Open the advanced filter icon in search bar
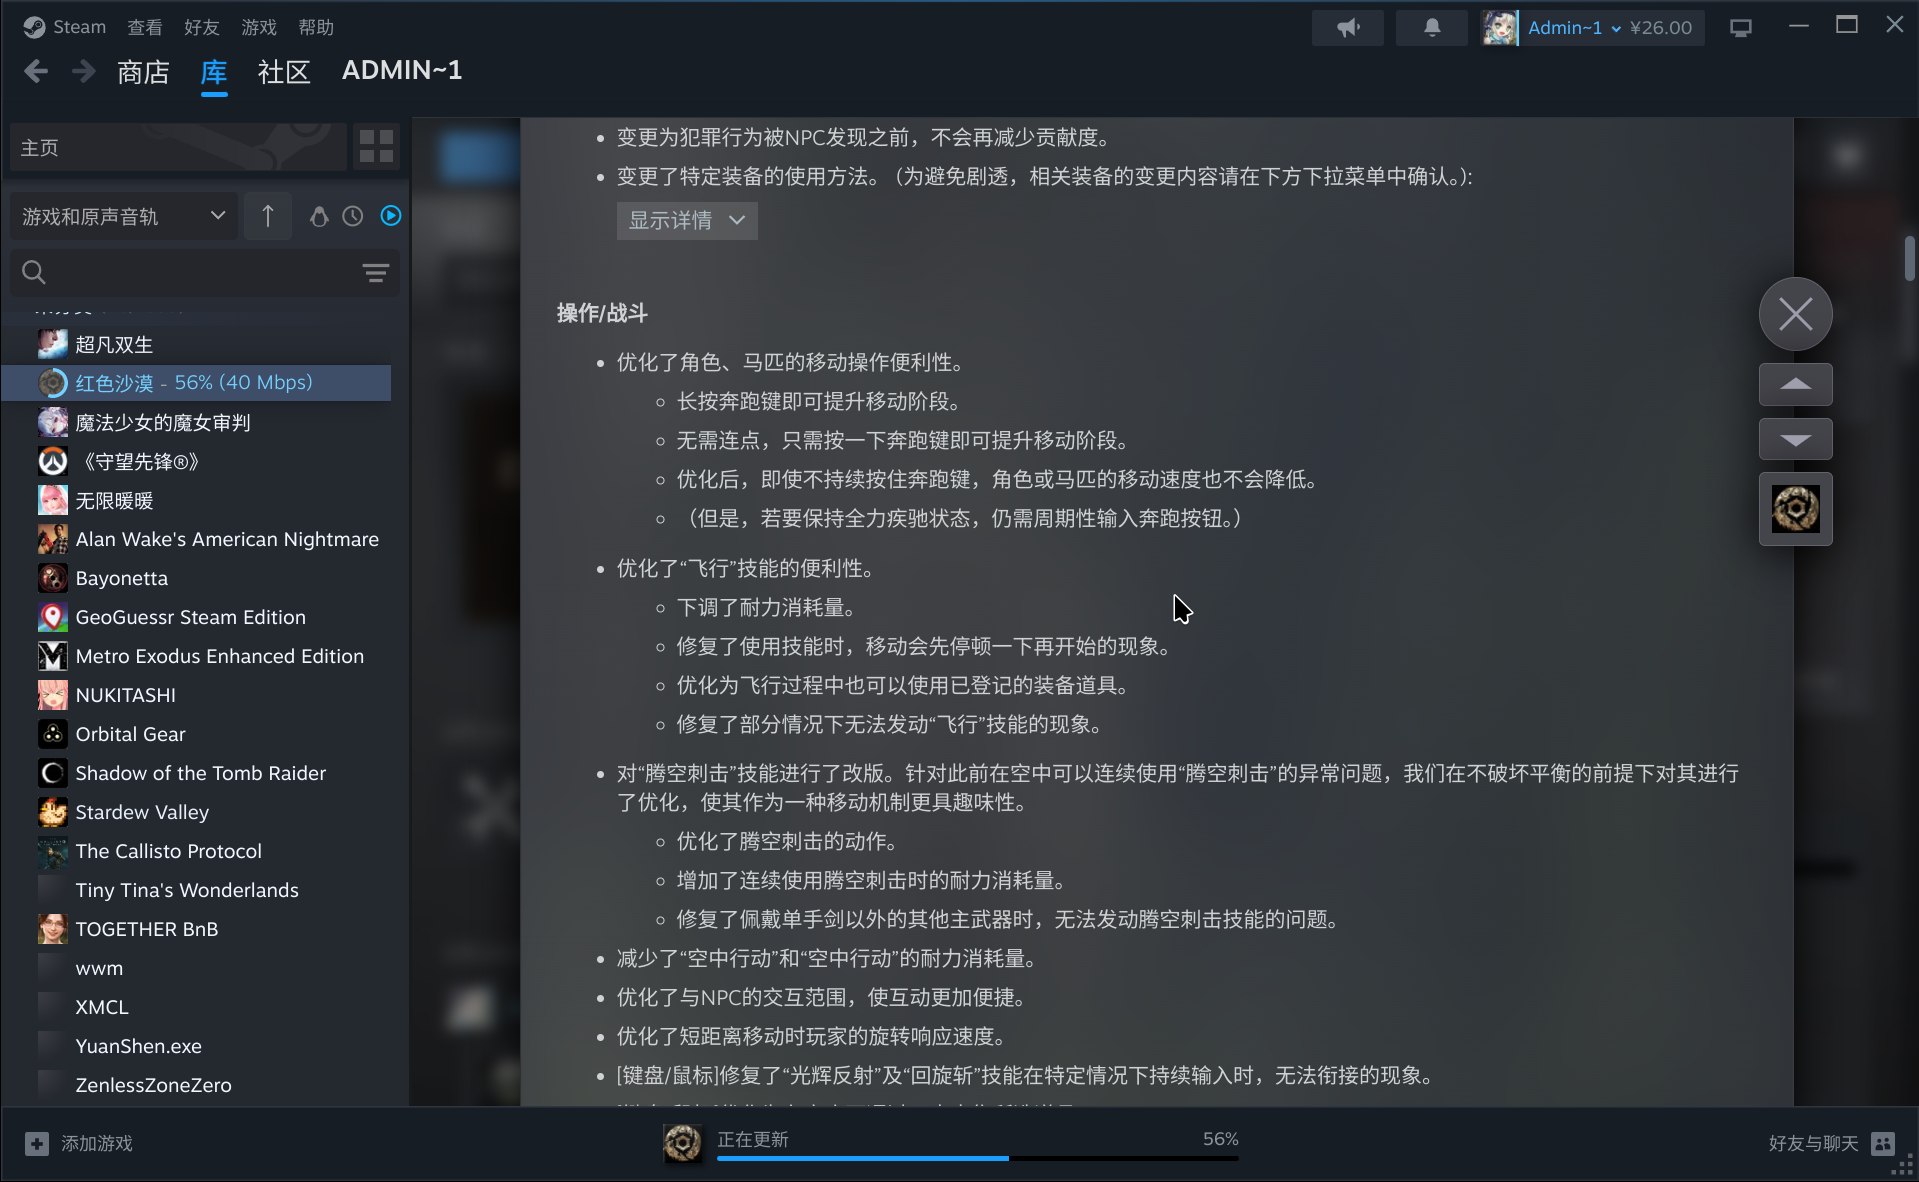1919x1182 pixels. pos(375,272)
